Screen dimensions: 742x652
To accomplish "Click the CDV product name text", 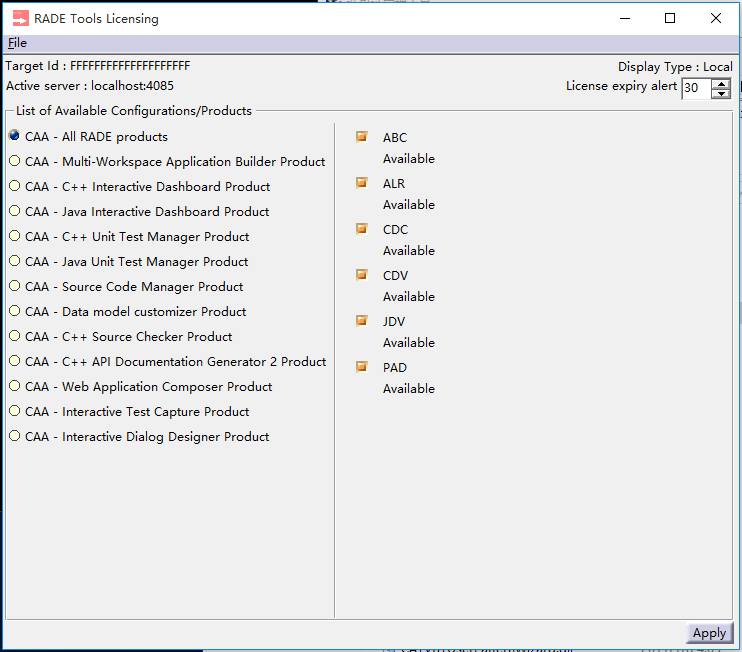I will tap(395, 275).
